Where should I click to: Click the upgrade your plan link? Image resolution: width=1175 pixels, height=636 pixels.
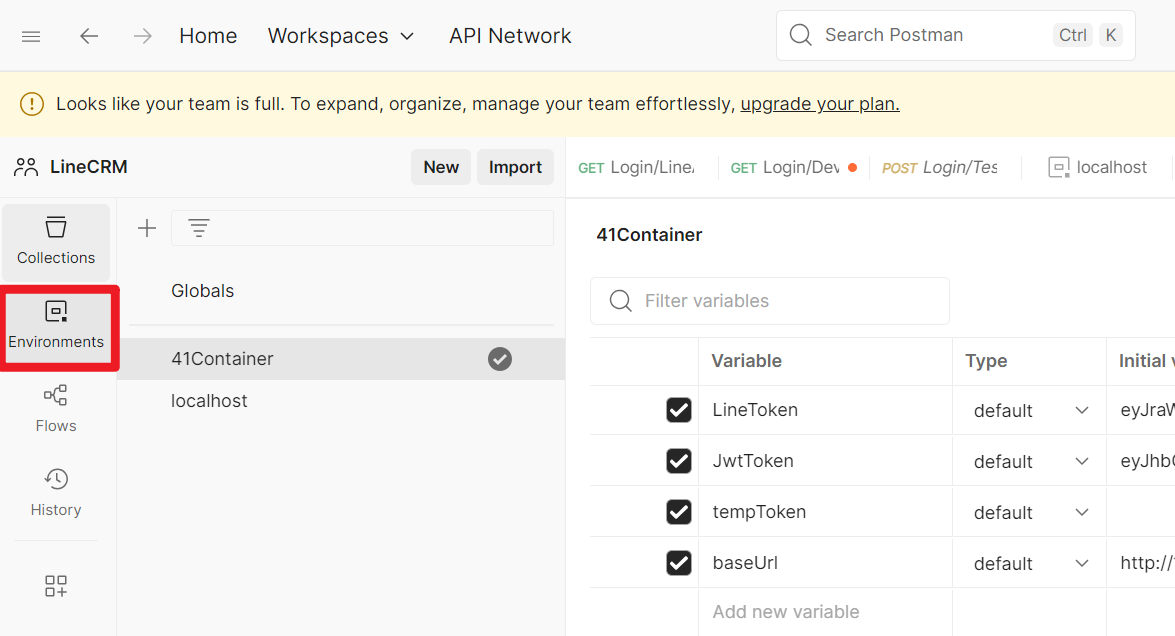[819, 104]
